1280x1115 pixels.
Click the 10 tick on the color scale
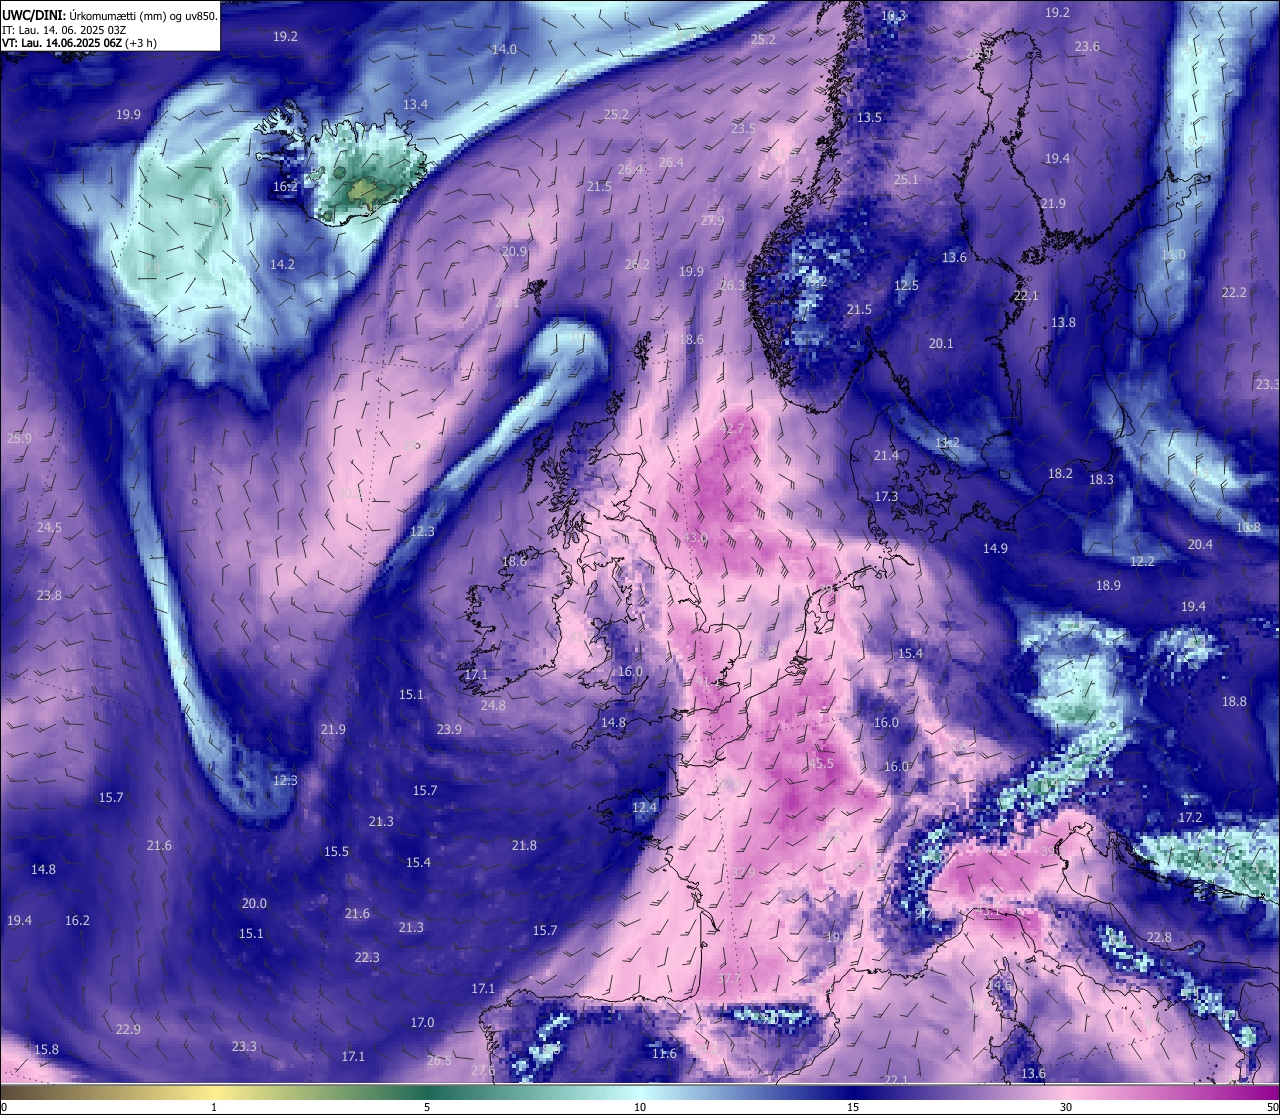tap(640, 1107)
